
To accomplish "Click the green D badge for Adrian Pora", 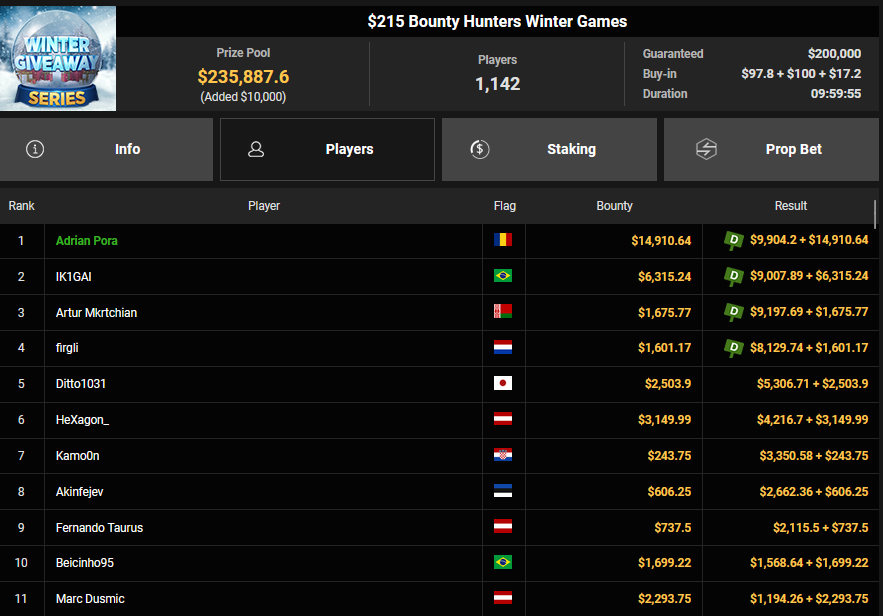I will 735,240.
